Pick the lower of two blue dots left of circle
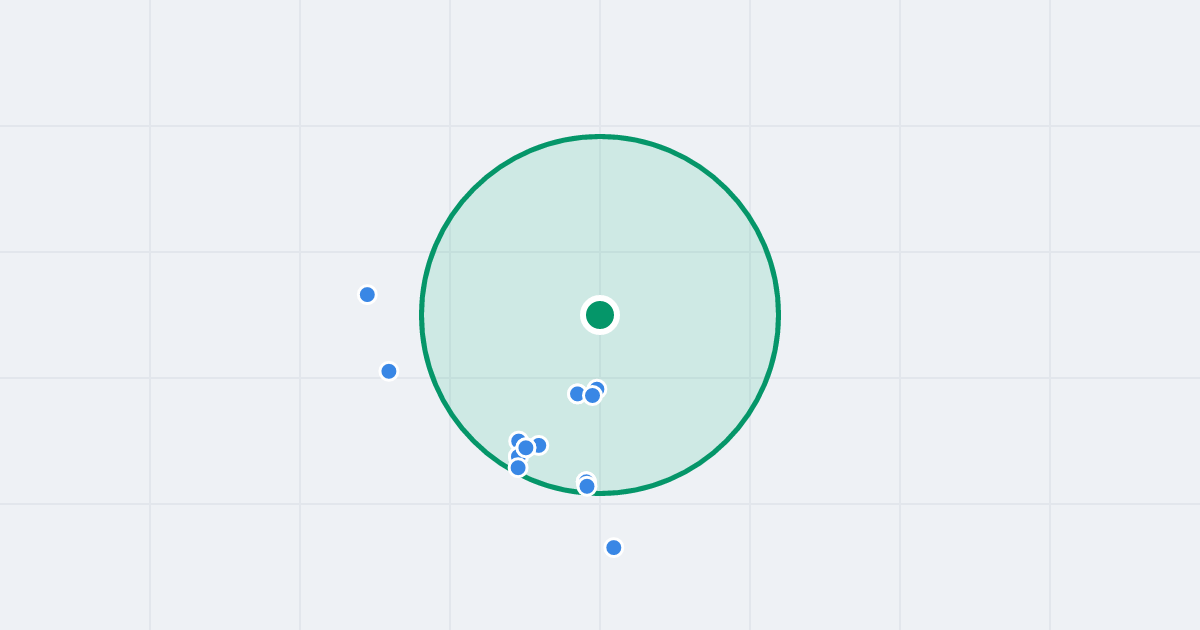The width and height of the screenshot is (1200, 630). tap(389, 371)
